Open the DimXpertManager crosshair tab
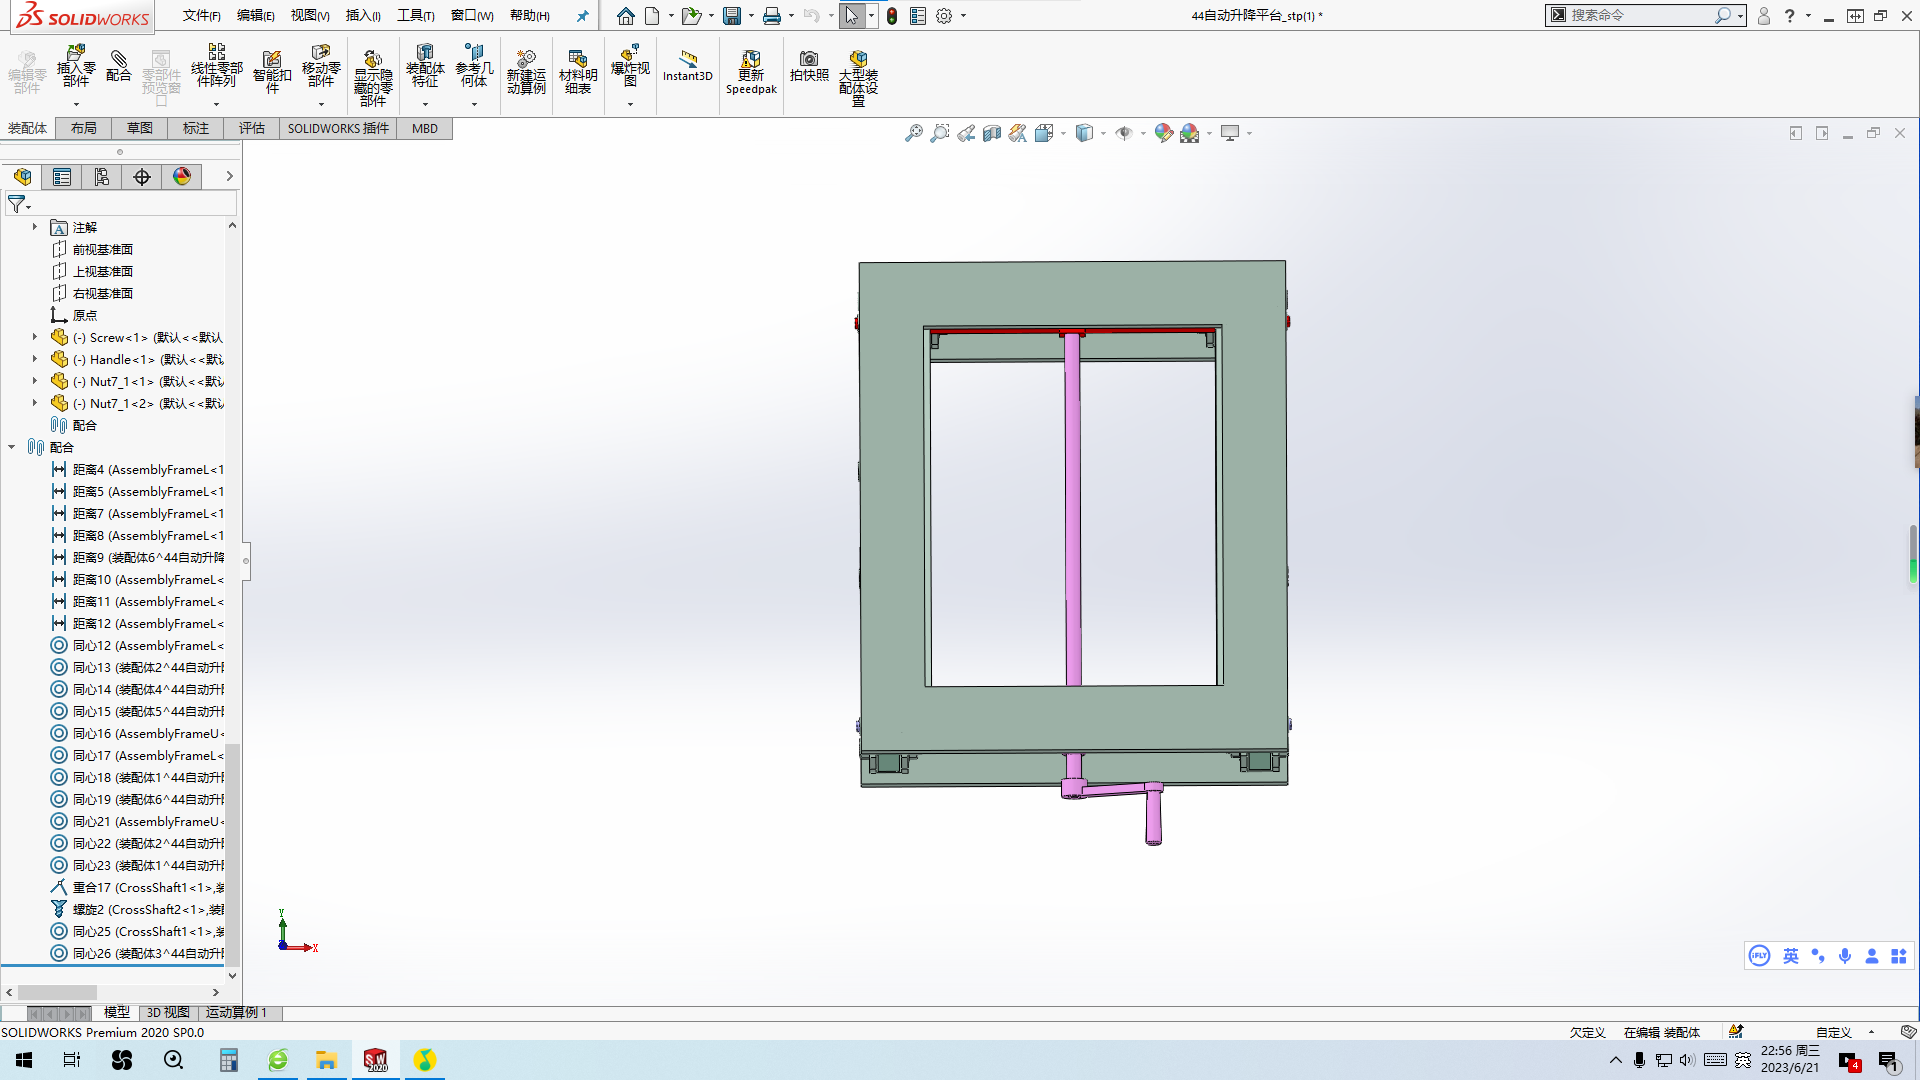 (142, 177)
